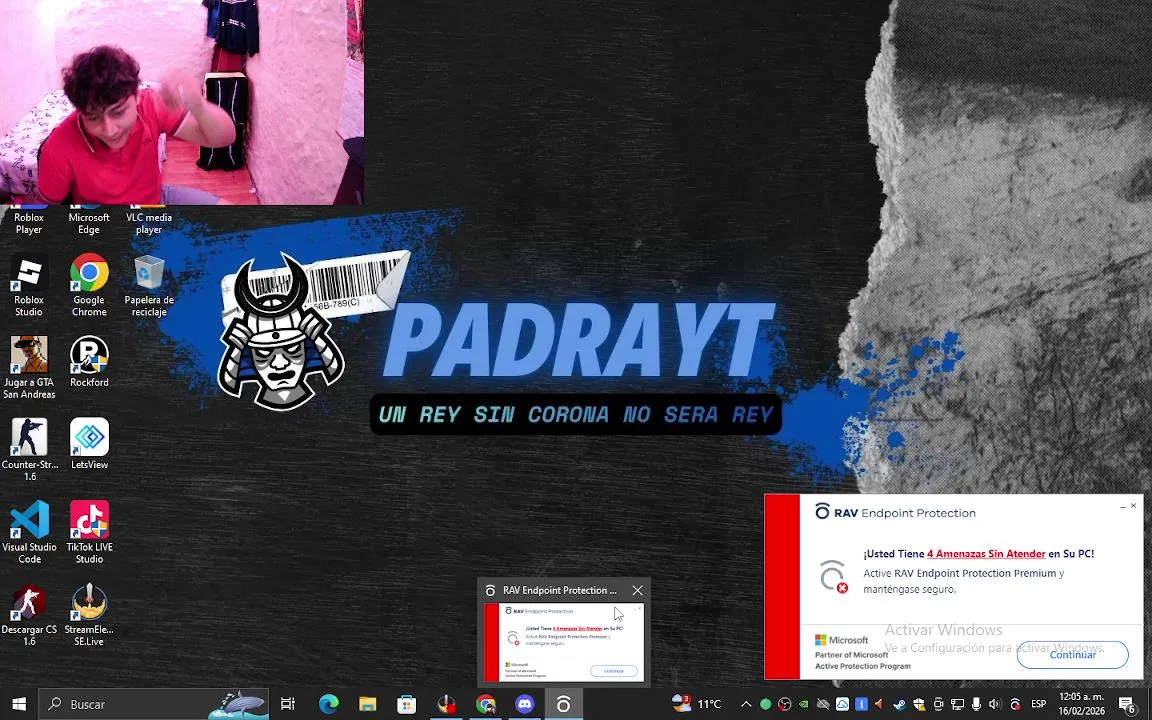
Task: Launch Jugar a GTA San Andreas shortcut
Action: (x=29, y=368)
